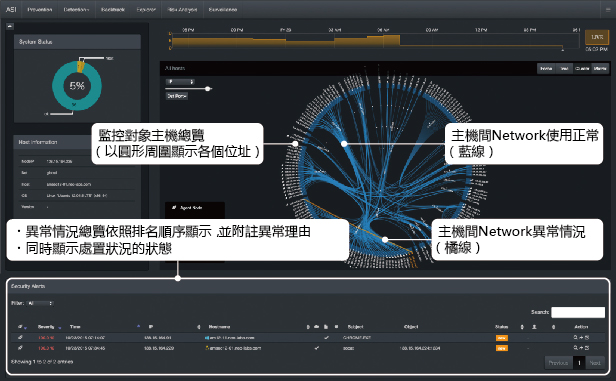Click the ASI logo in the top bar
The height and width of the screenshot is (381, 616).
pyautogui.click(x=11, y=9)
